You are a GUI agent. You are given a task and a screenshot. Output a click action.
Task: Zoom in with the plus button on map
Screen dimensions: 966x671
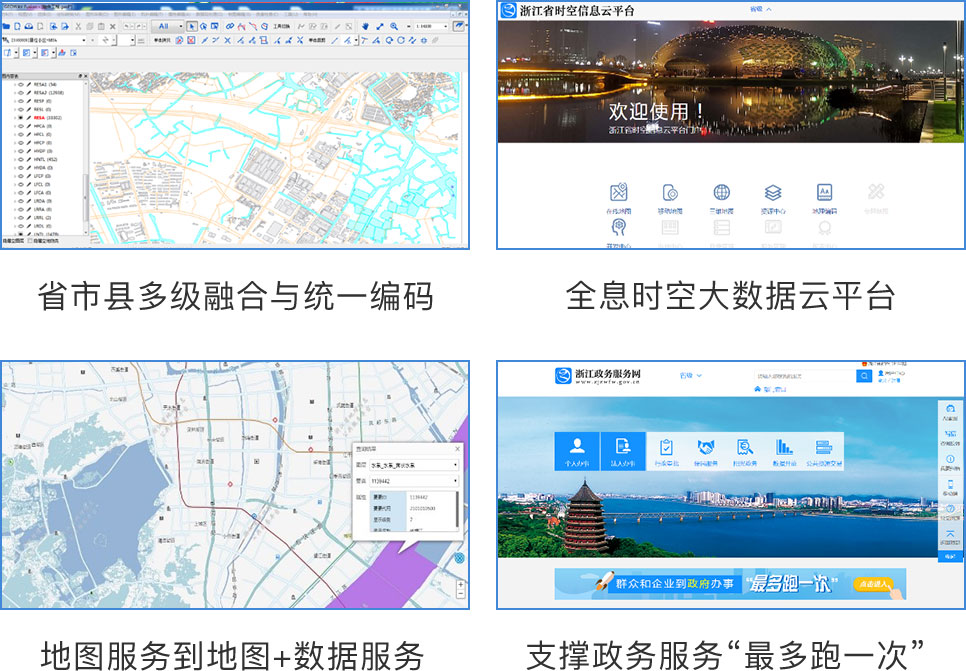click(461, 585)
